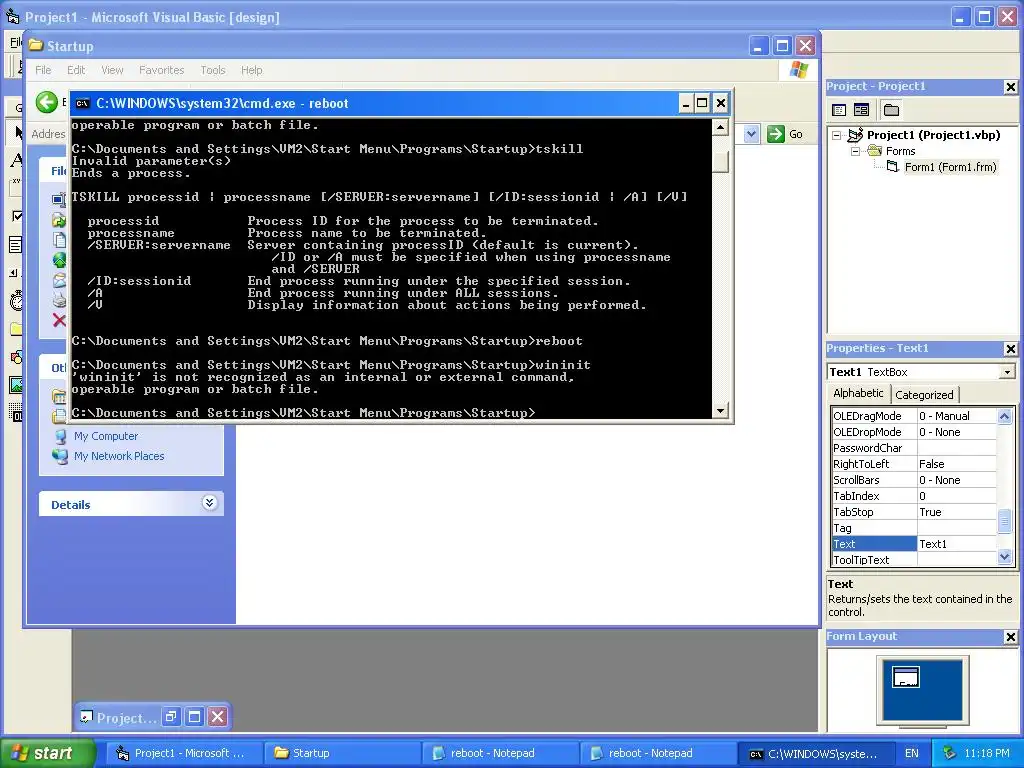Open Tools menu in Startup window
Viewport: 1024px width, 768px height.
click(213, 70)
